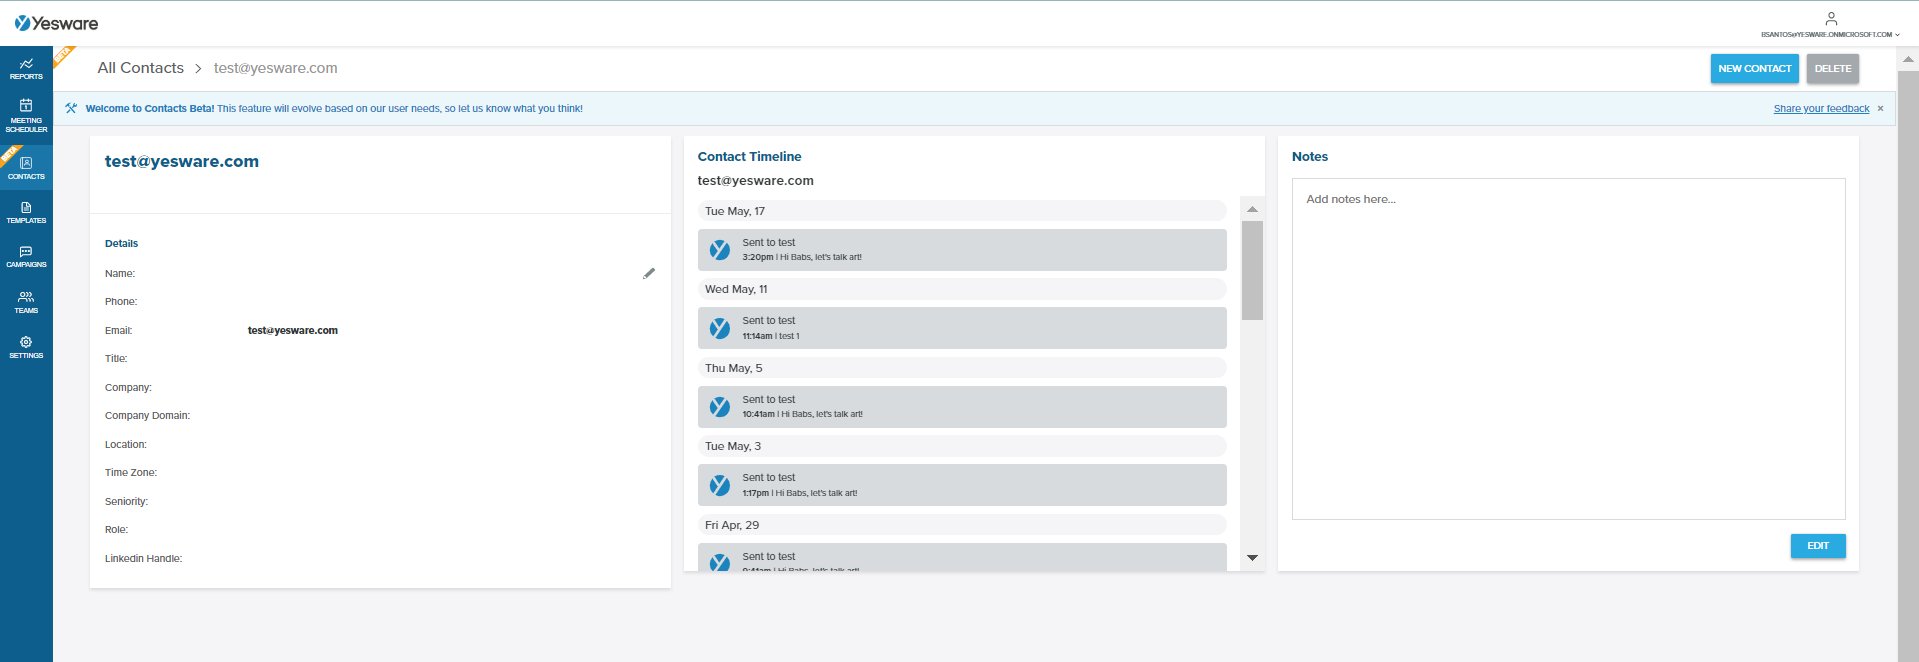Image resolution: width=1919 pixels, height=662 pixels.
Task: Go back to All Contacts breadcrumb
Action: click(x=141, y=68)
